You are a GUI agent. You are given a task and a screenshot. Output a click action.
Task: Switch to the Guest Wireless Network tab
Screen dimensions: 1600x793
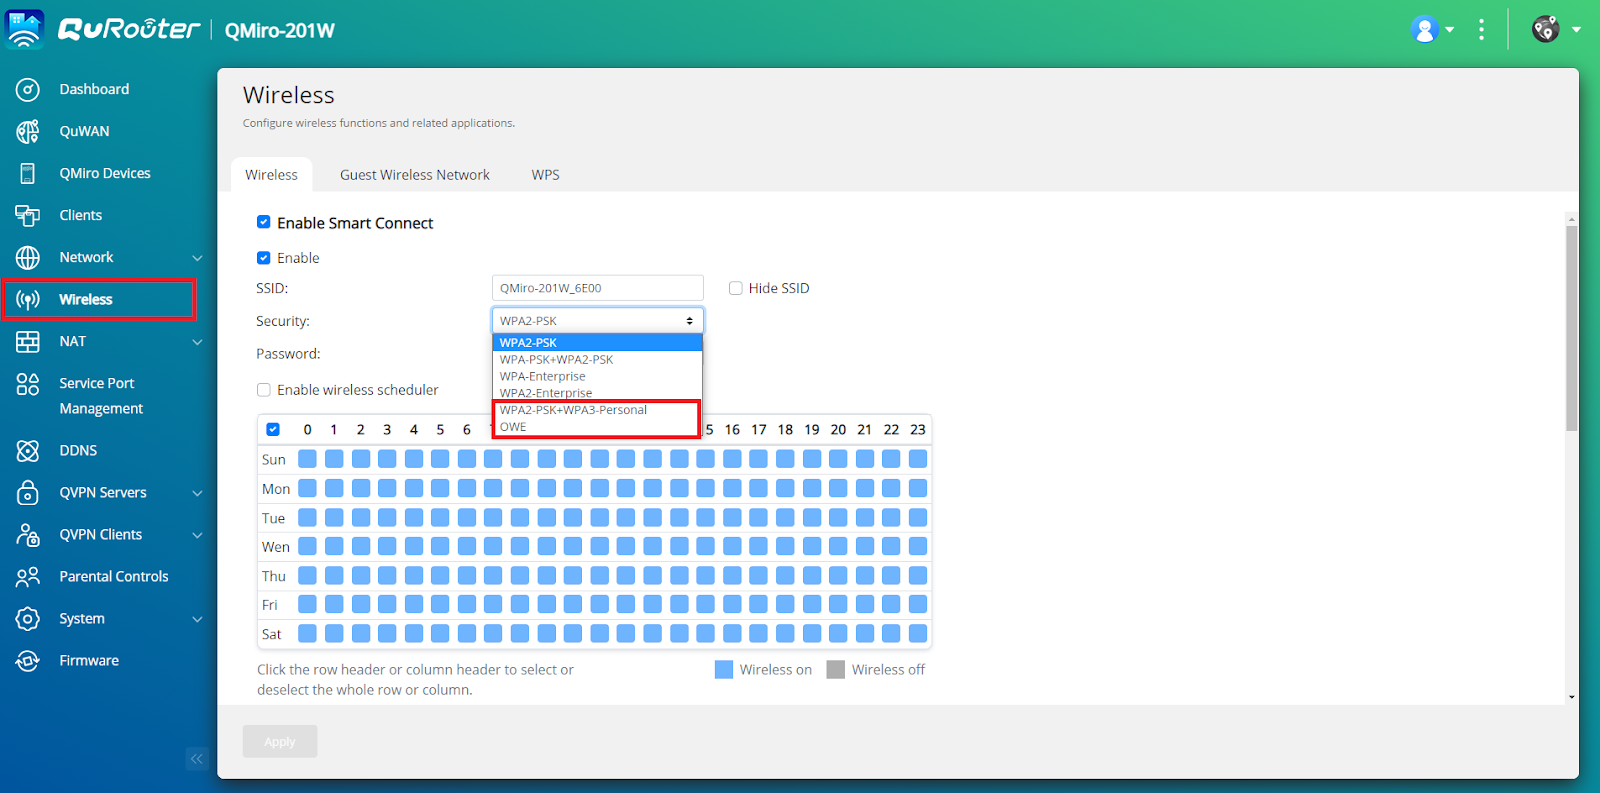[414, 175]
